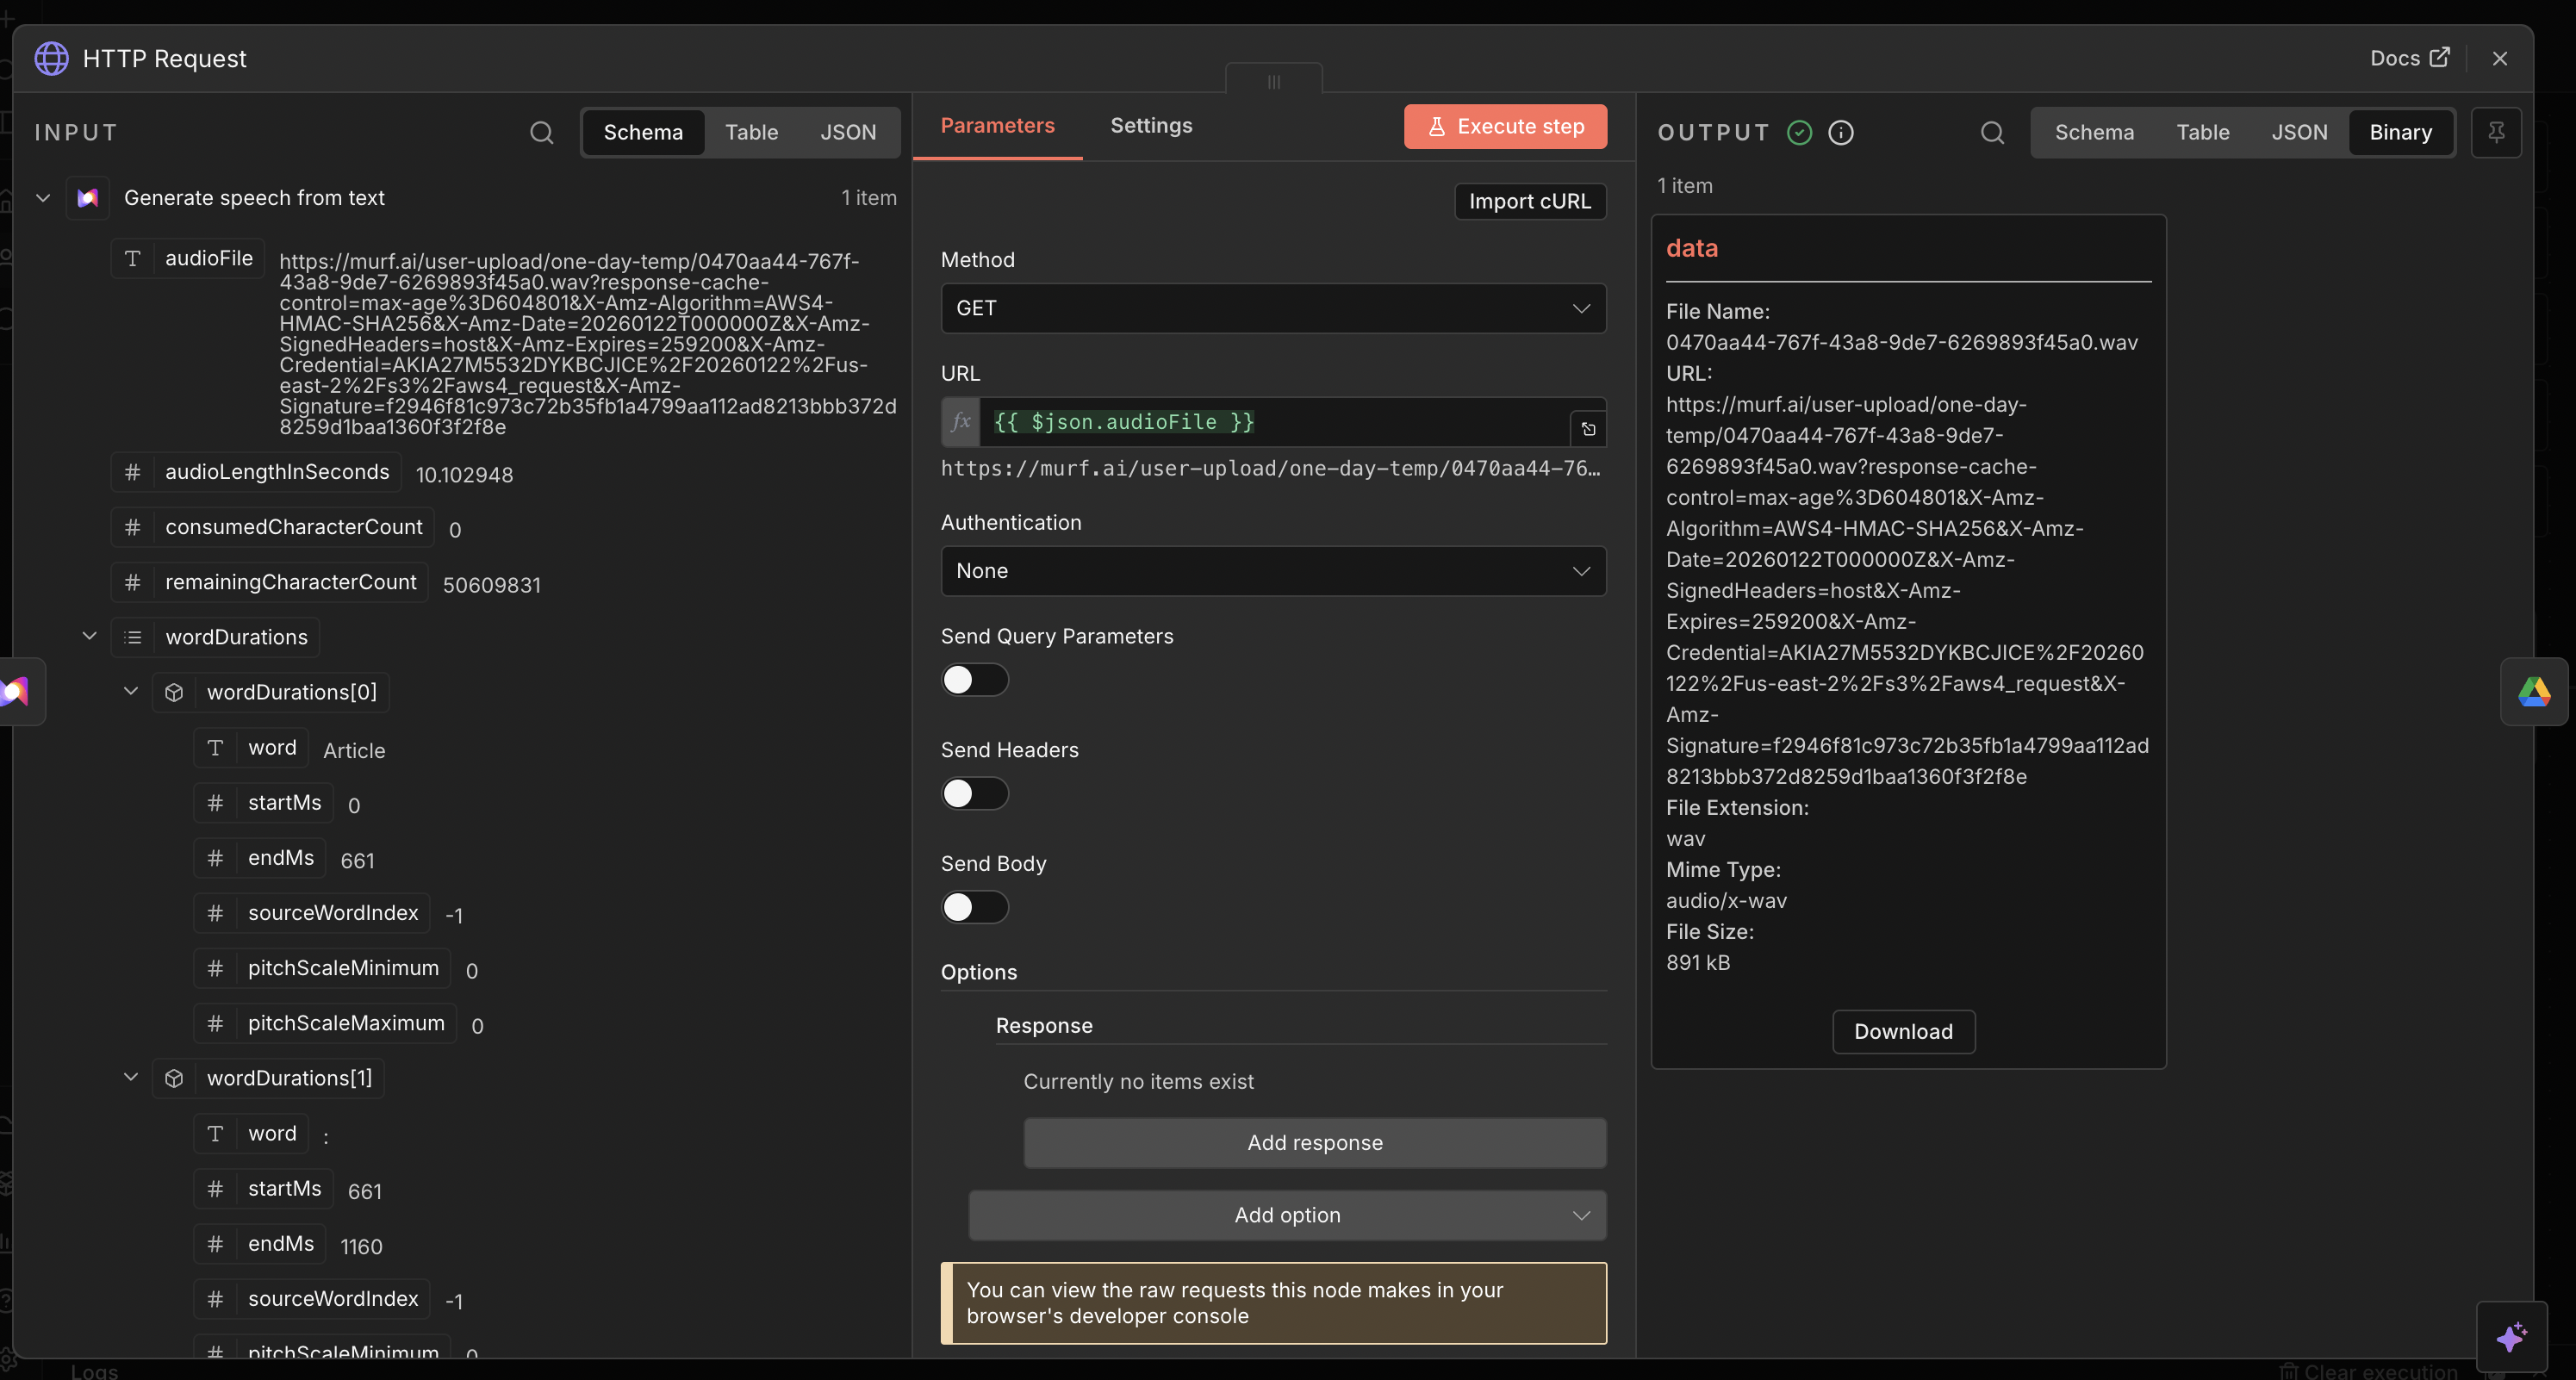Viewport: 2576px width, 1380px height.
Task: Click the Google Drive icon on the right edge
Action: click(x=2534, y=691)
